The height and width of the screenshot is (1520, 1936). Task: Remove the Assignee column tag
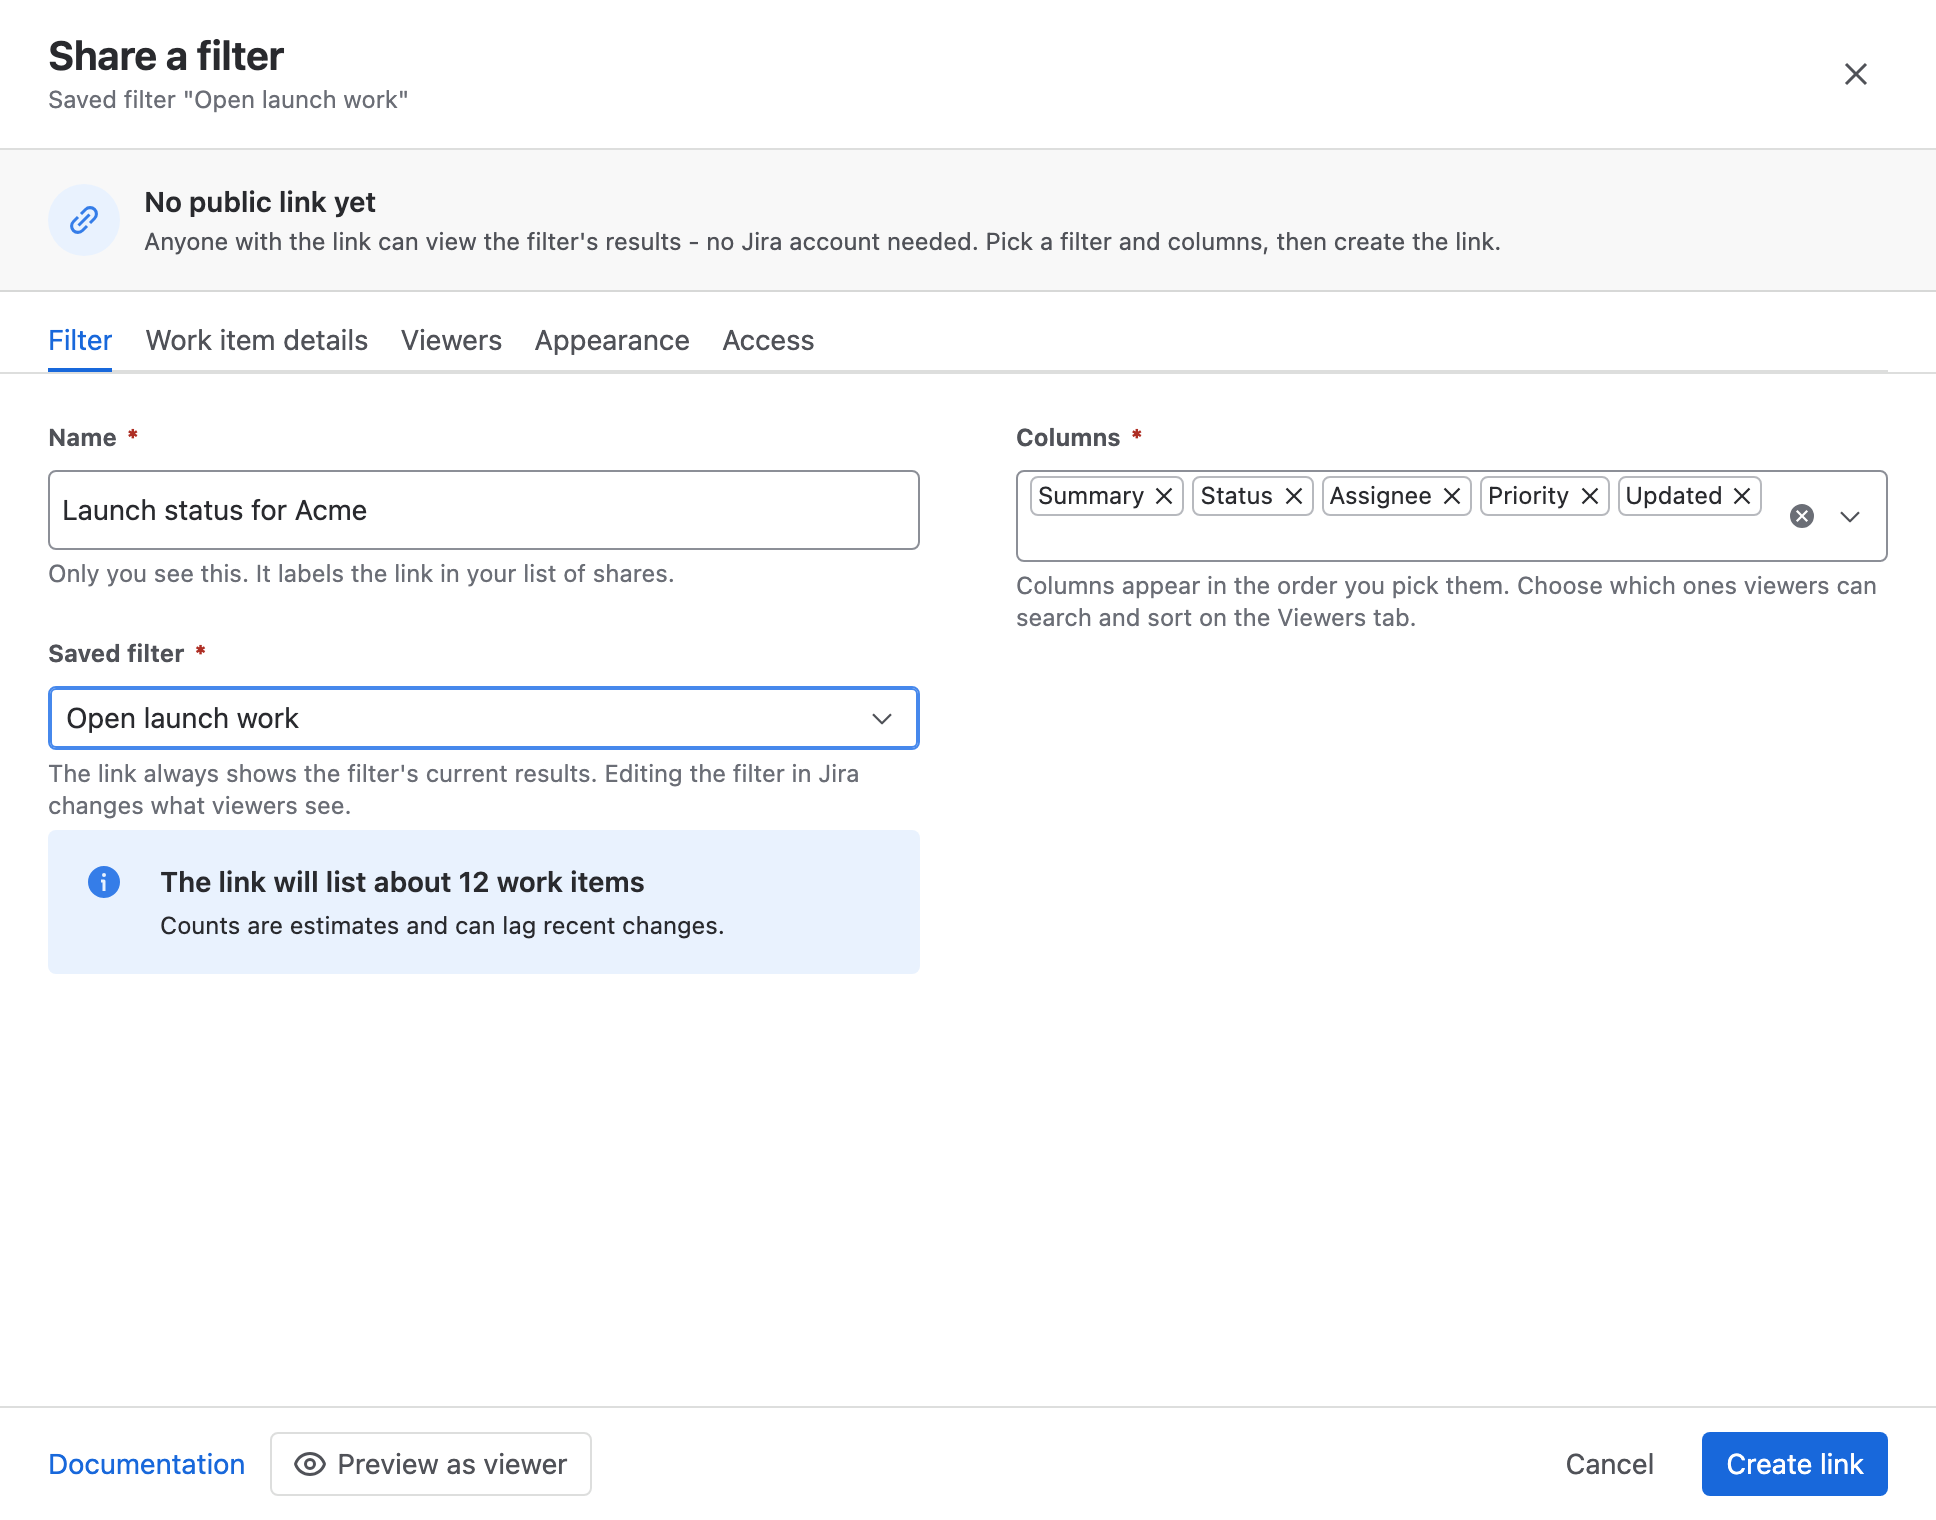(x=1452, y=496)
